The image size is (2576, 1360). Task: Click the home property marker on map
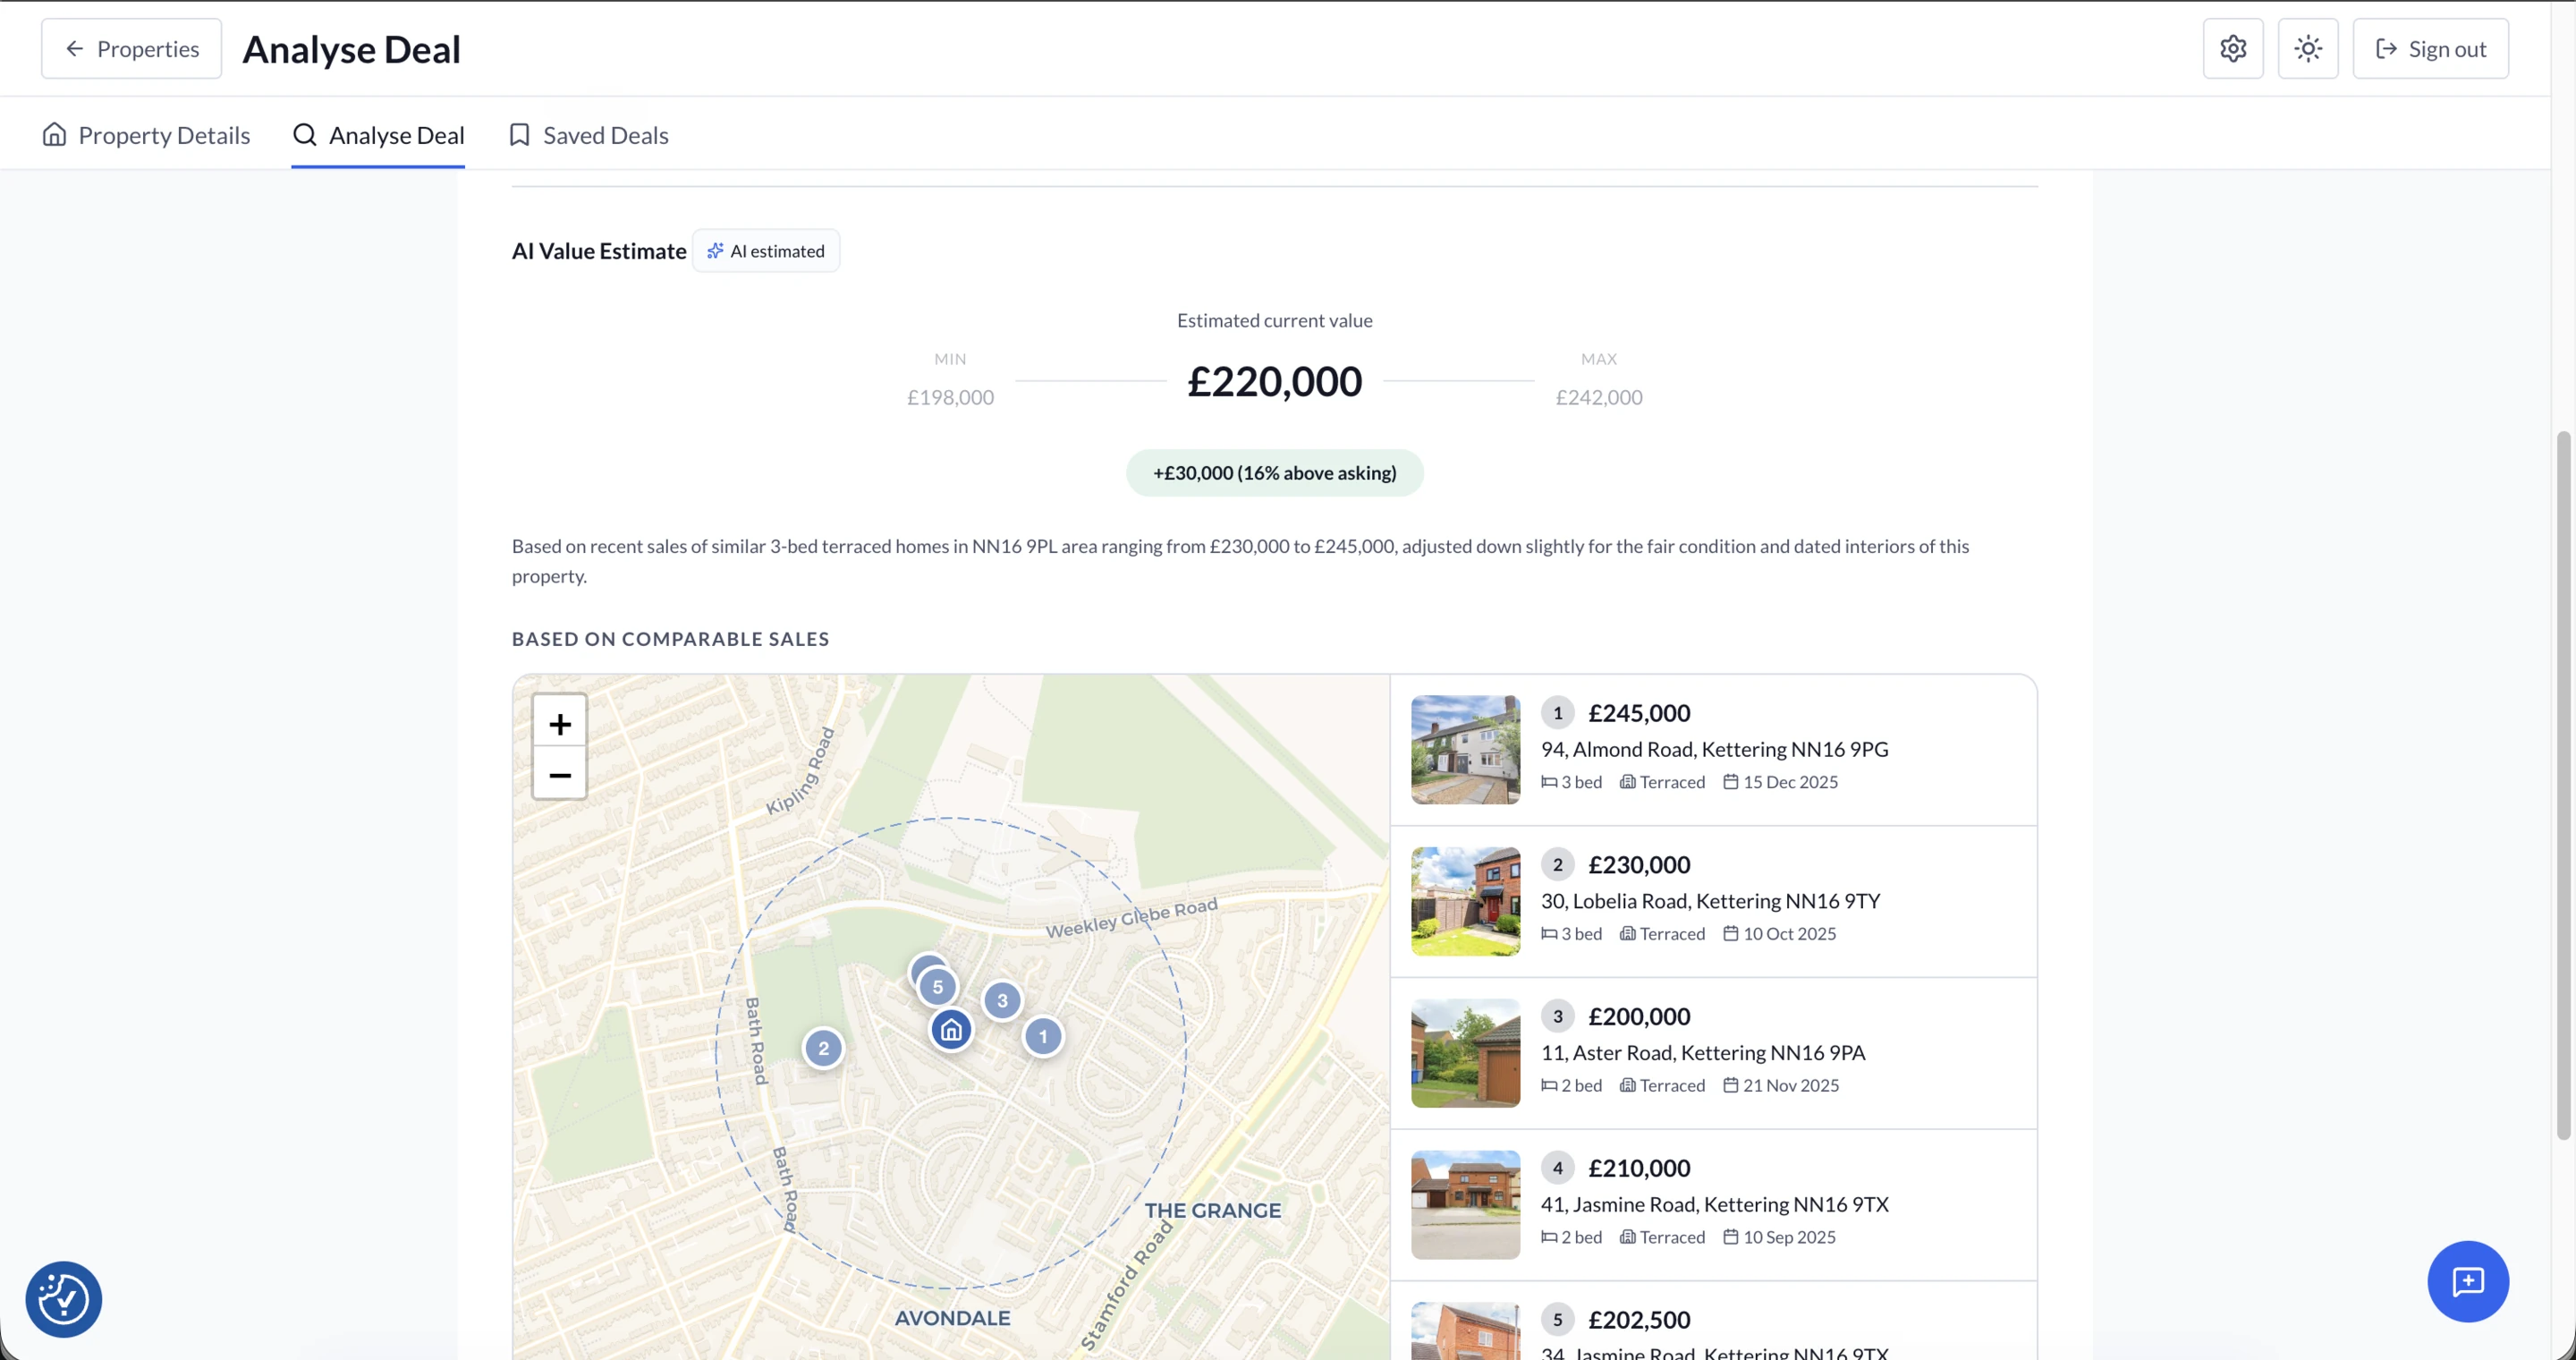pos(951,1030)
